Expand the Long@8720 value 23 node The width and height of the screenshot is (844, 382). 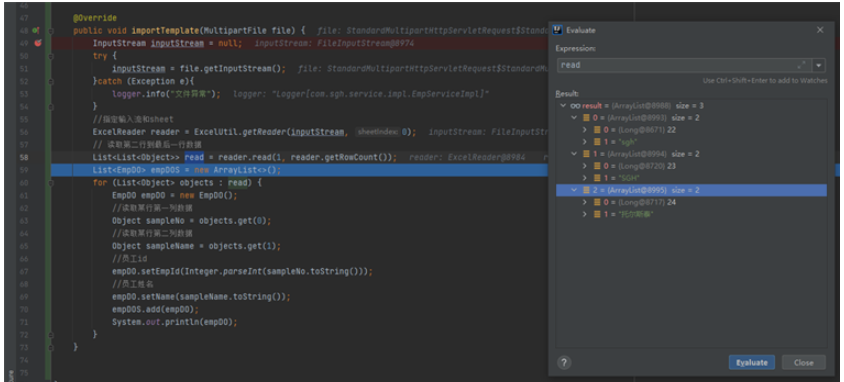click(x=586, y=166)
